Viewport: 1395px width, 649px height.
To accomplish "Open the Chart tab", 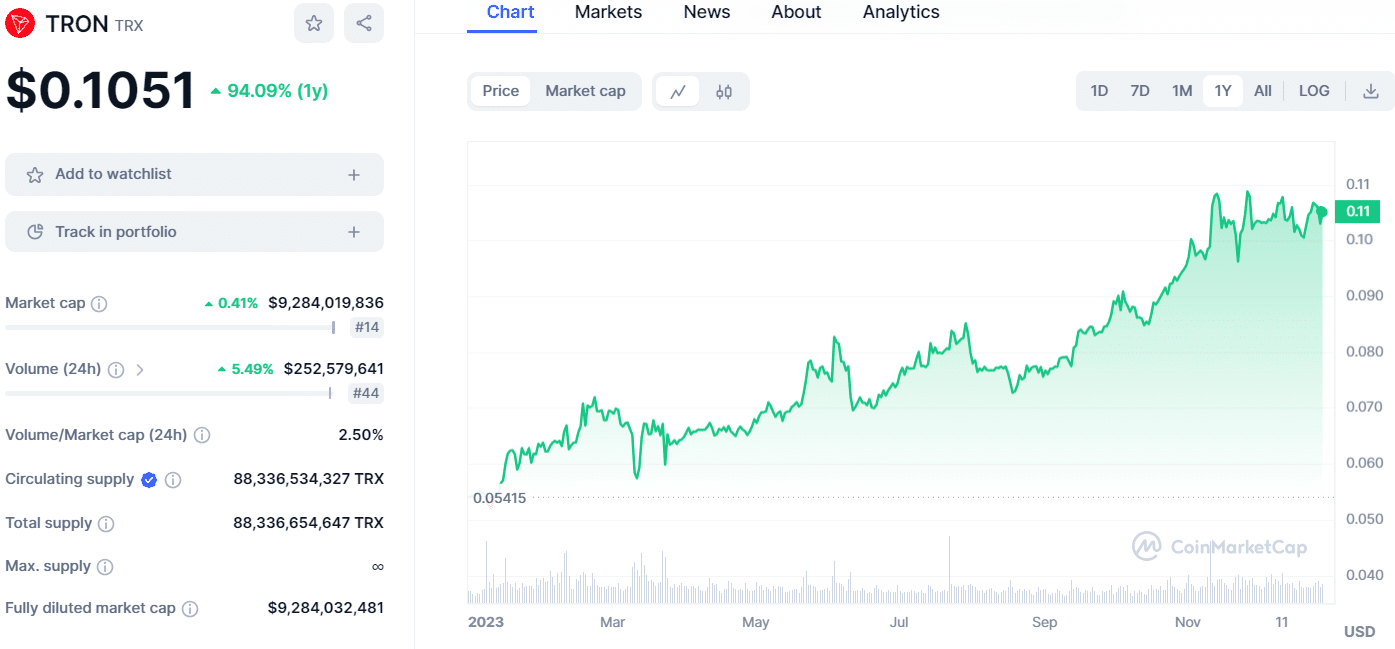I will (x=511, y=13).
